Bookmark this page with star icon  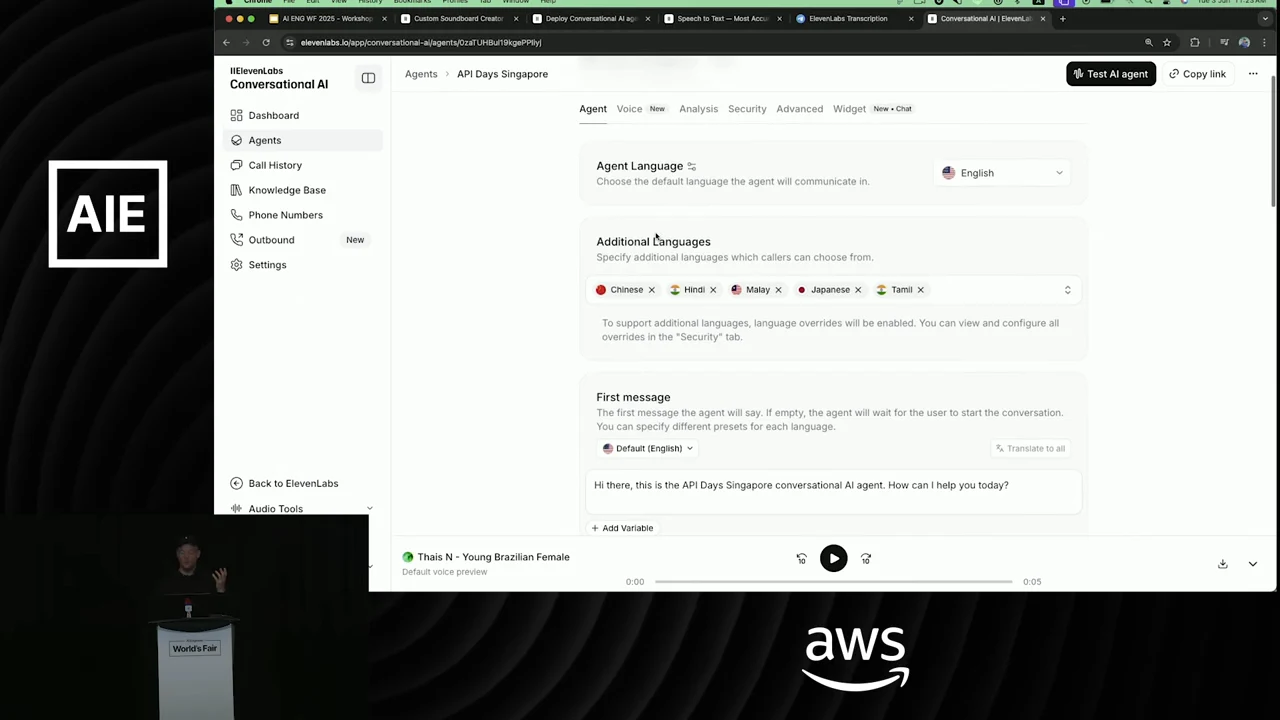1167,42
